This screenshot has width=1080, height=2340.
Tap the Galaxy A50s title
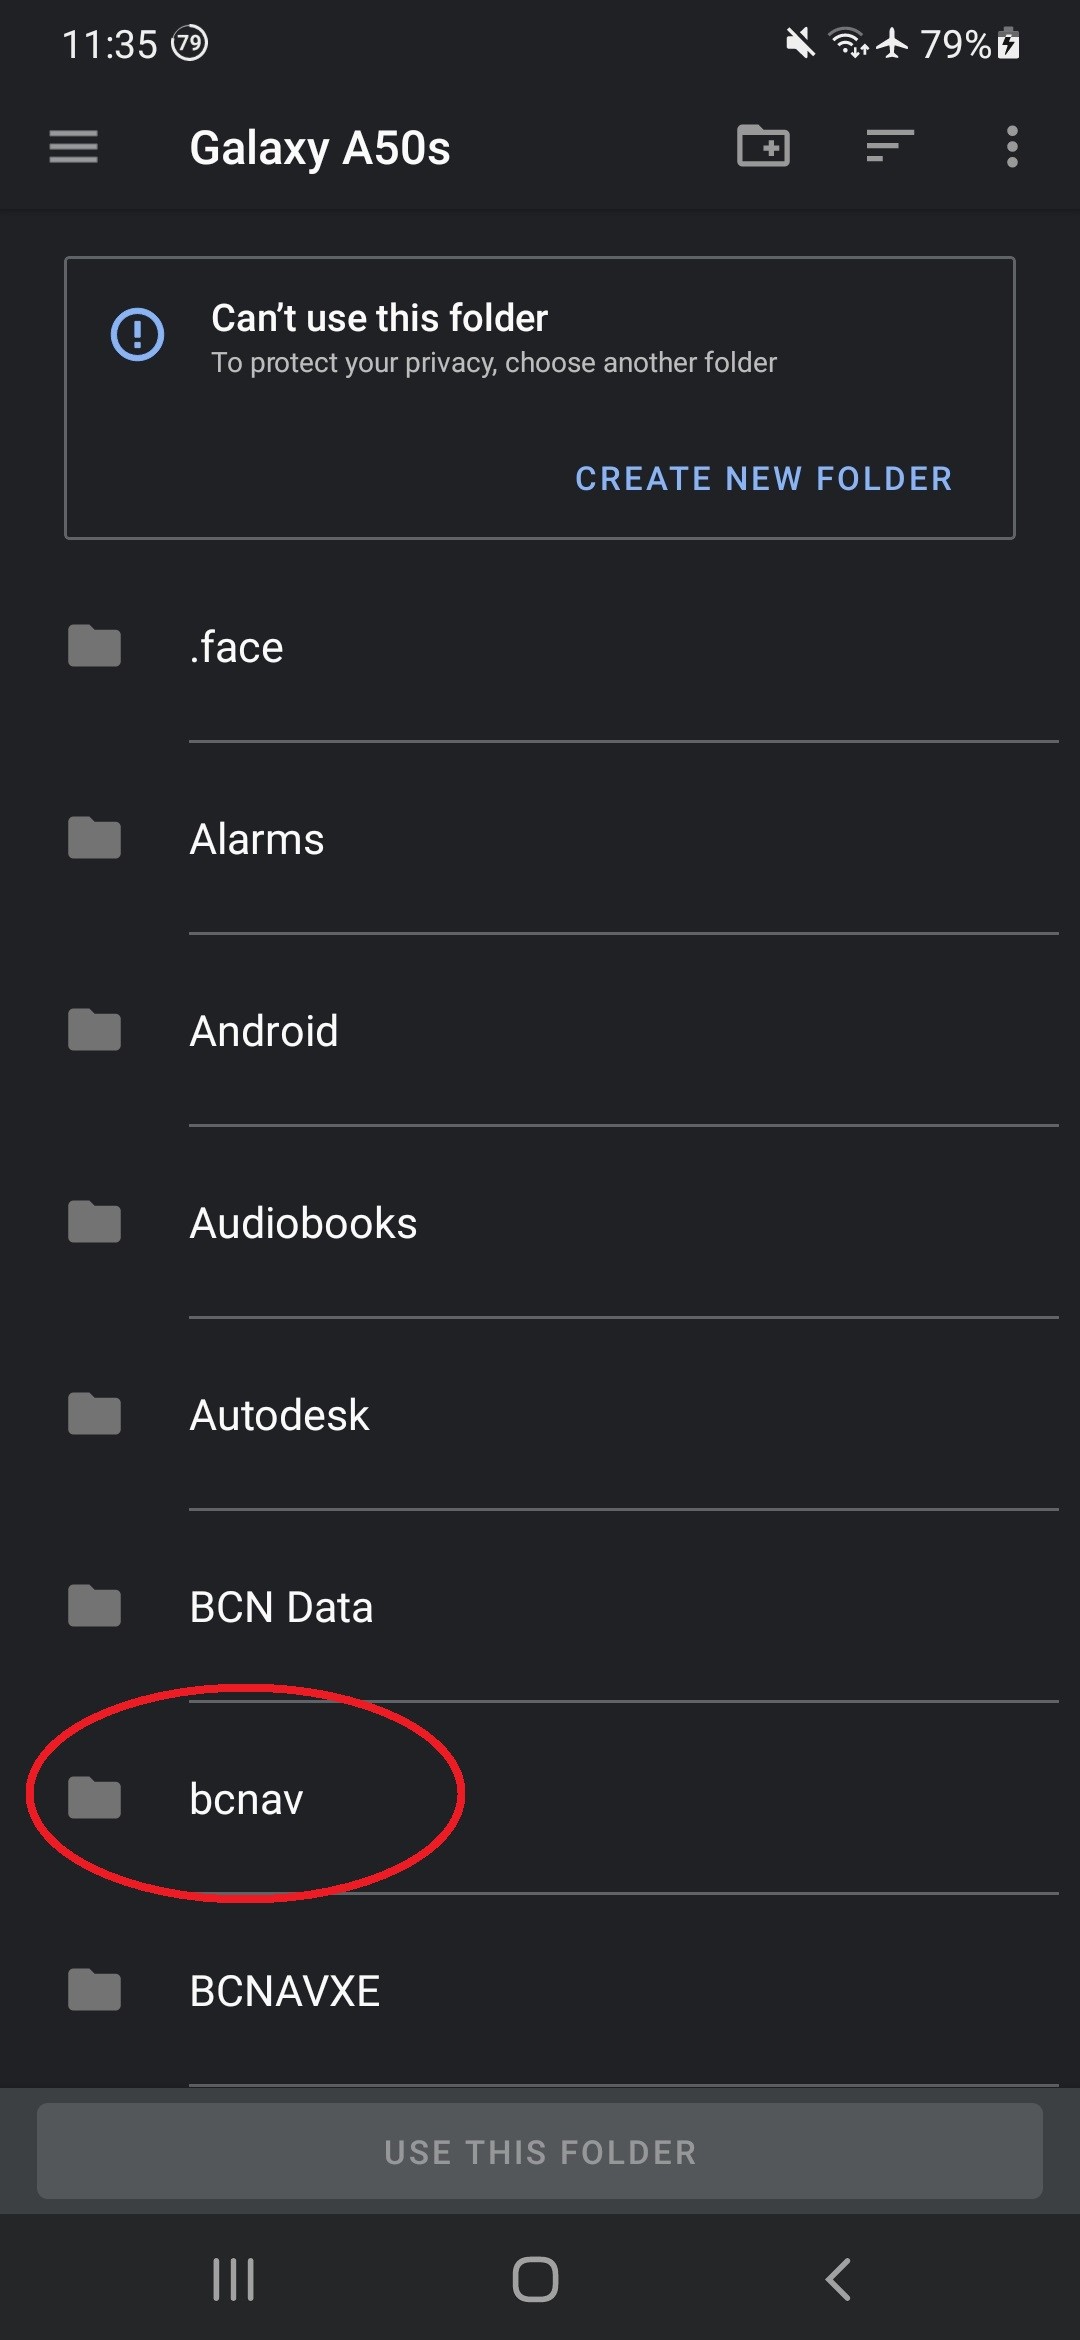pyautogui.click(x=320, y=148)
